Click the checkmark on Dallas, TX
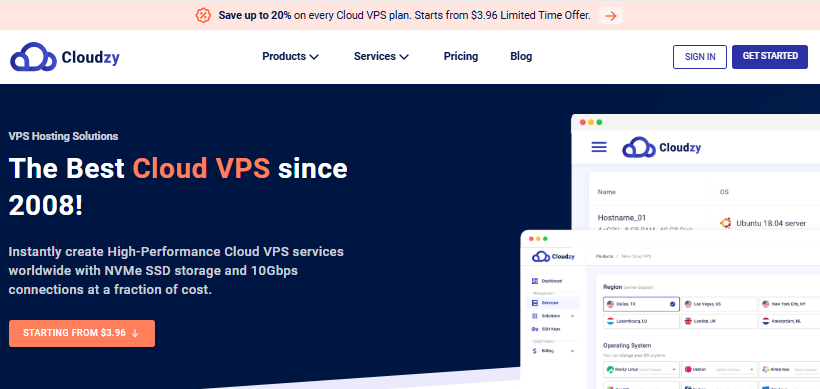This screenshot has height=389, width=820. (673, 304)
